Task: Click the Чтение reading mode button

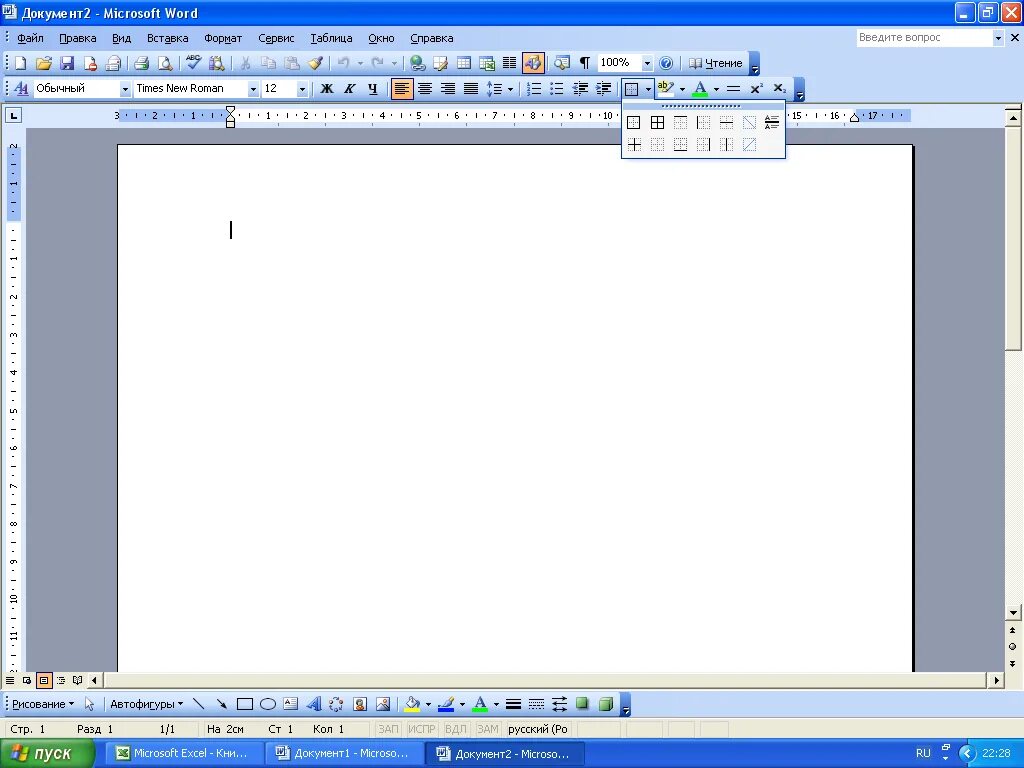Action: [716, 63]
